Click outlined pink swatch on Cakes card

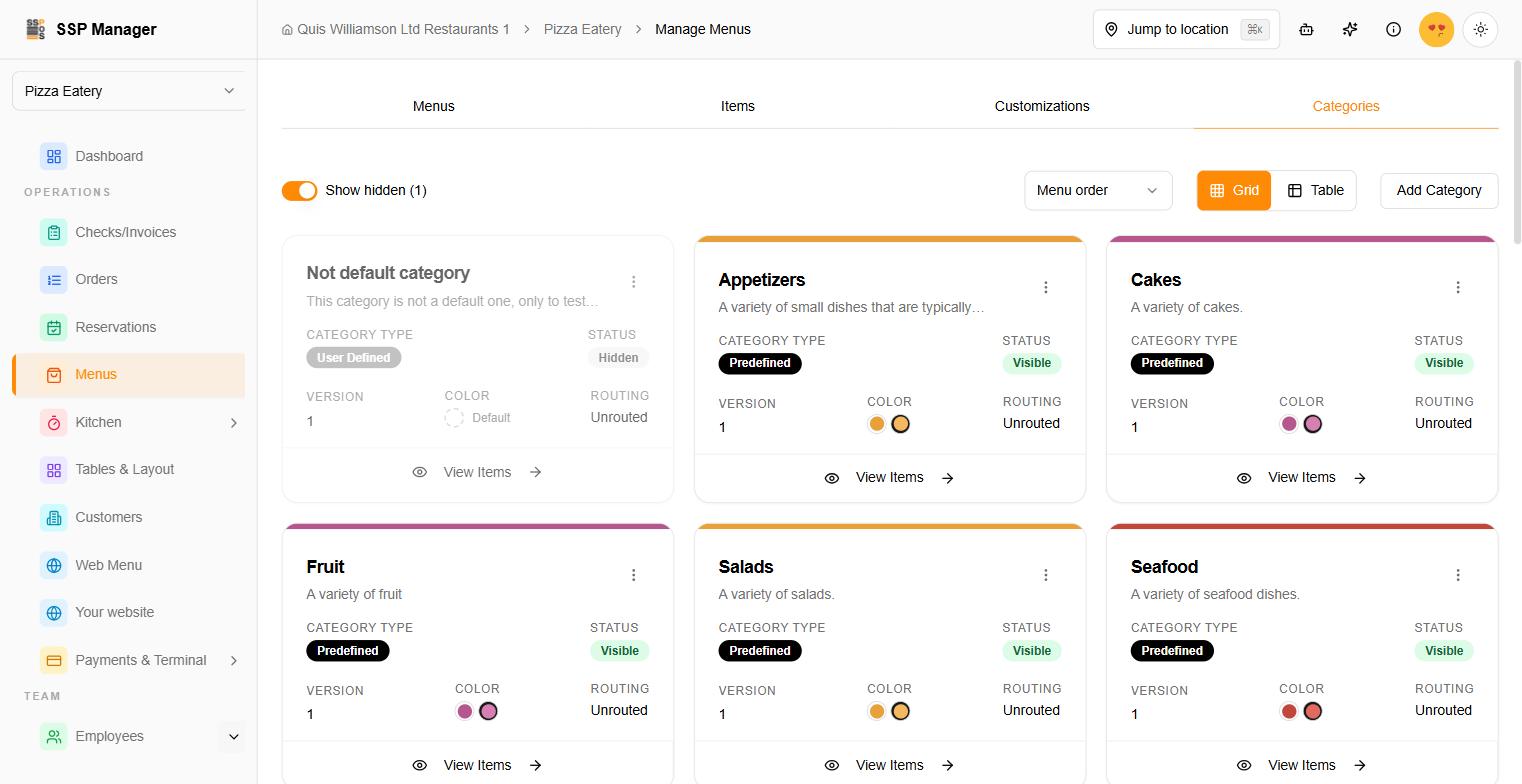pyautogui.click(x=1313, y=424)
